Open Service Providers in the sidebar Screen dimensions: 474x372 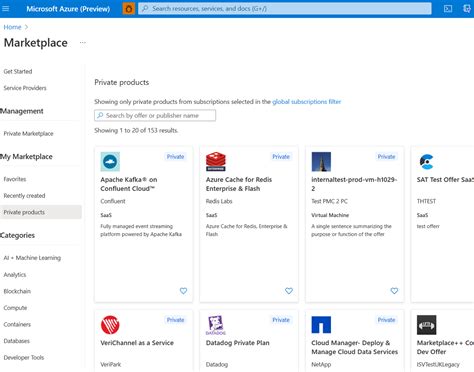point(25,88)
